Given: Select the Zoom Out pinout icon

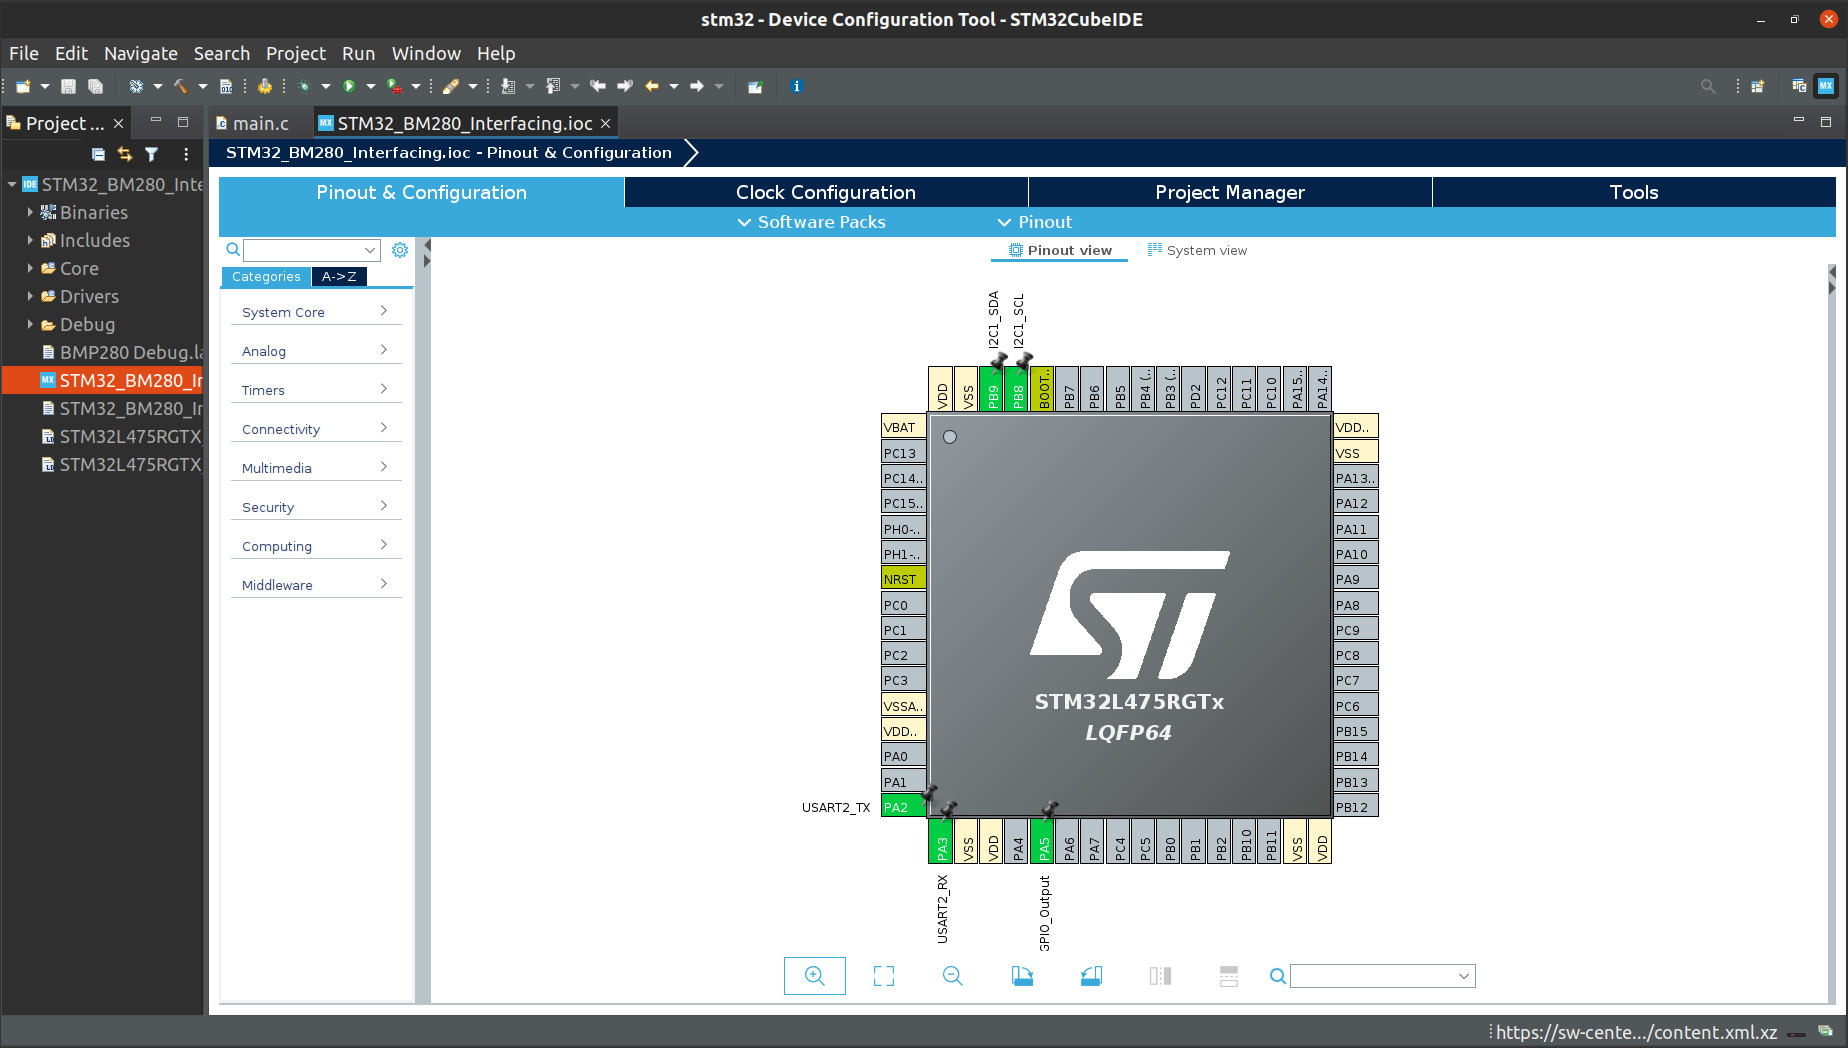Looking at the screenshot, I should tap(951, 975).
